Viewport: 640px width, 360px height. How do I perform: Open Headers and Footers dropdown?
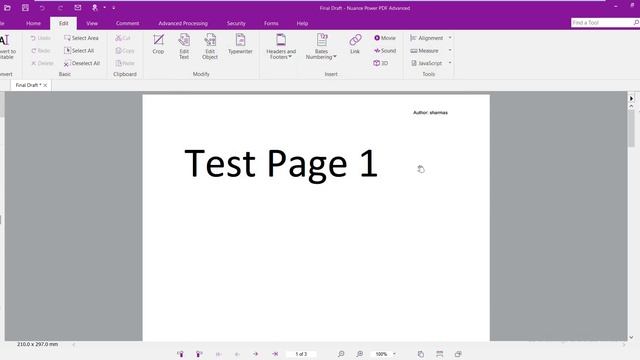pos(281,47)
